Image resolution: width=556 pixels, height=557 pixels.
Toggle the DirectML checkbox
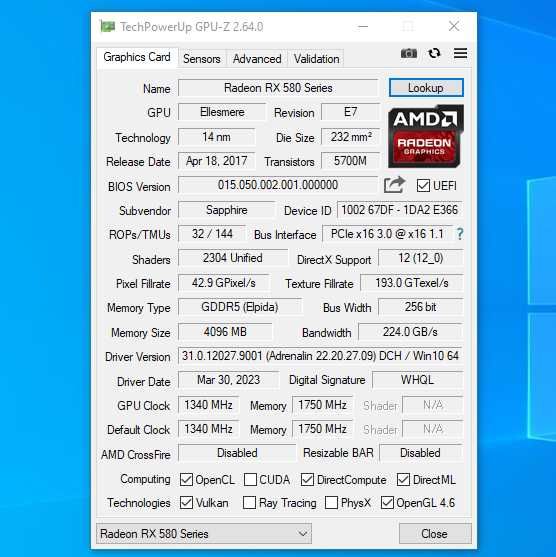(x=403, y=479)
